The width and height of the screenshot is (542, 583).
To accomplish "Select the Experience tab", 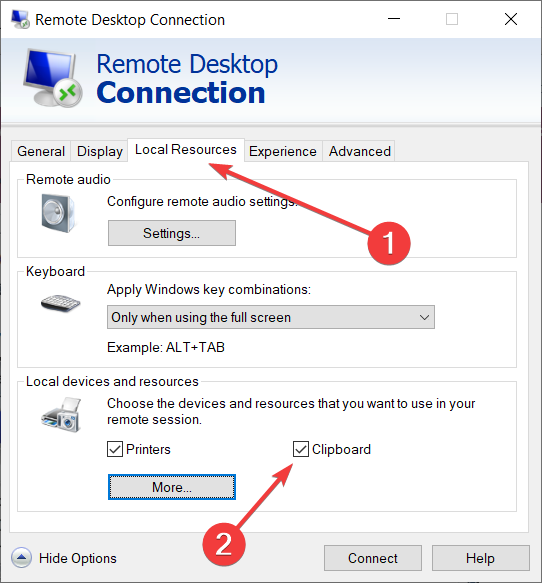I will [x=283, y=151].
